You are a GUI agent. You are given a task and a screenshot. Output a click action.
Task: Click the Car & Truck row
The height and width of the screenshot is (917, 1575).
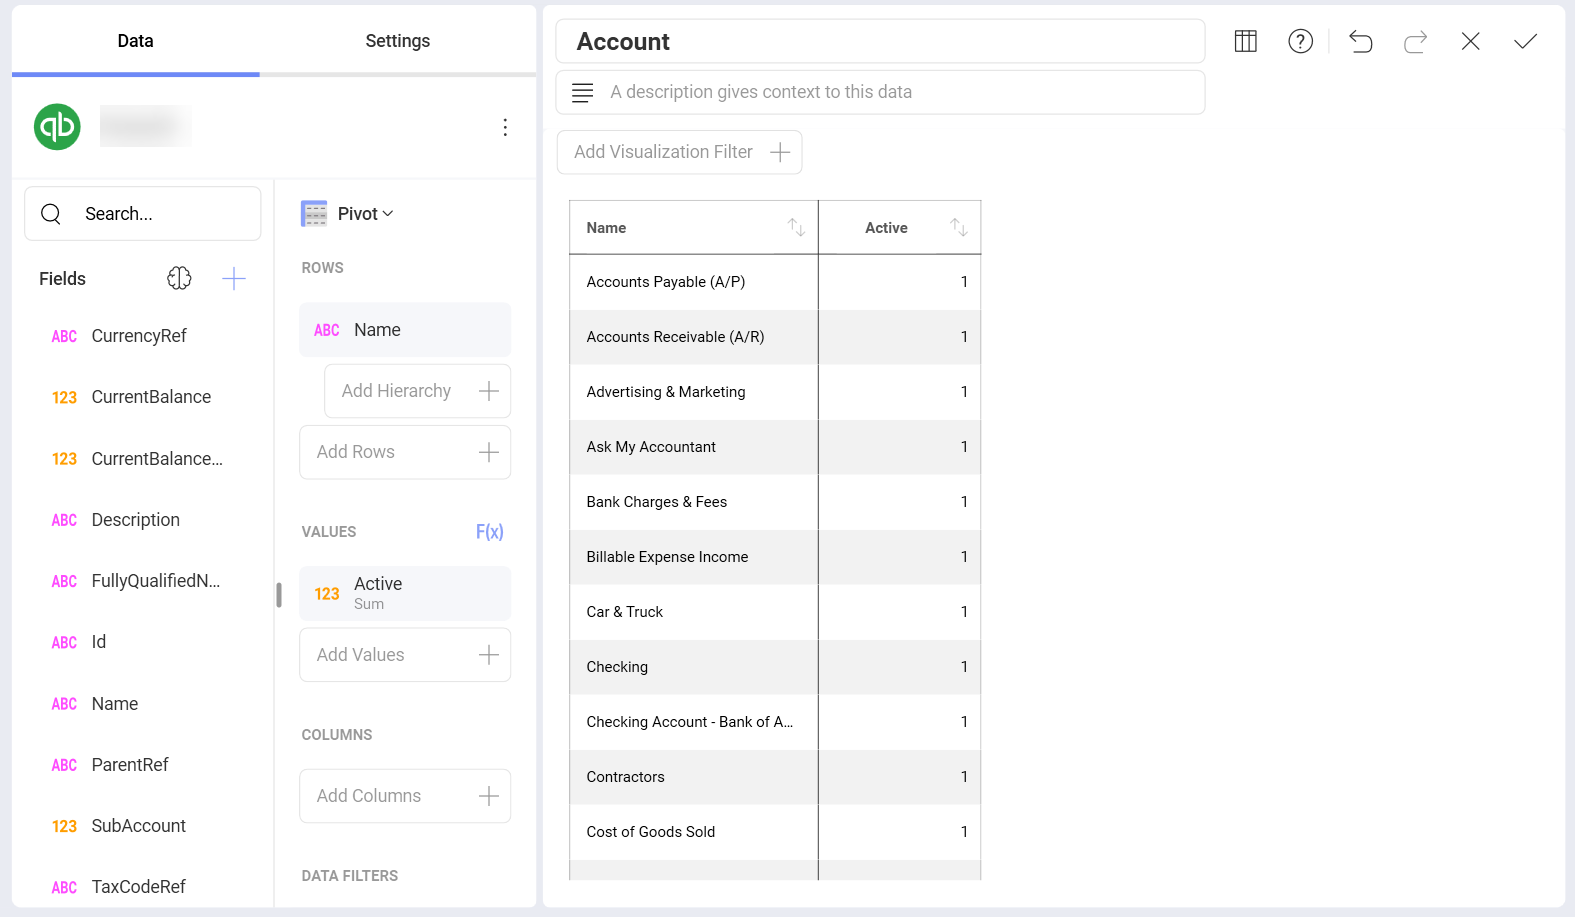tap(775, 612)
